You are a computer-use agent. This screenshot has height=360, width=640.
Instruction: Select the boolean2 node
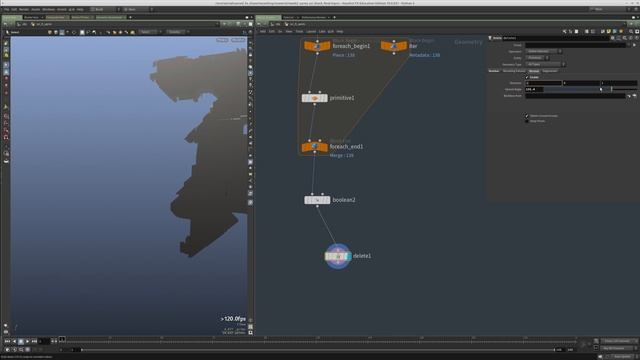click(x=317, y=200)
